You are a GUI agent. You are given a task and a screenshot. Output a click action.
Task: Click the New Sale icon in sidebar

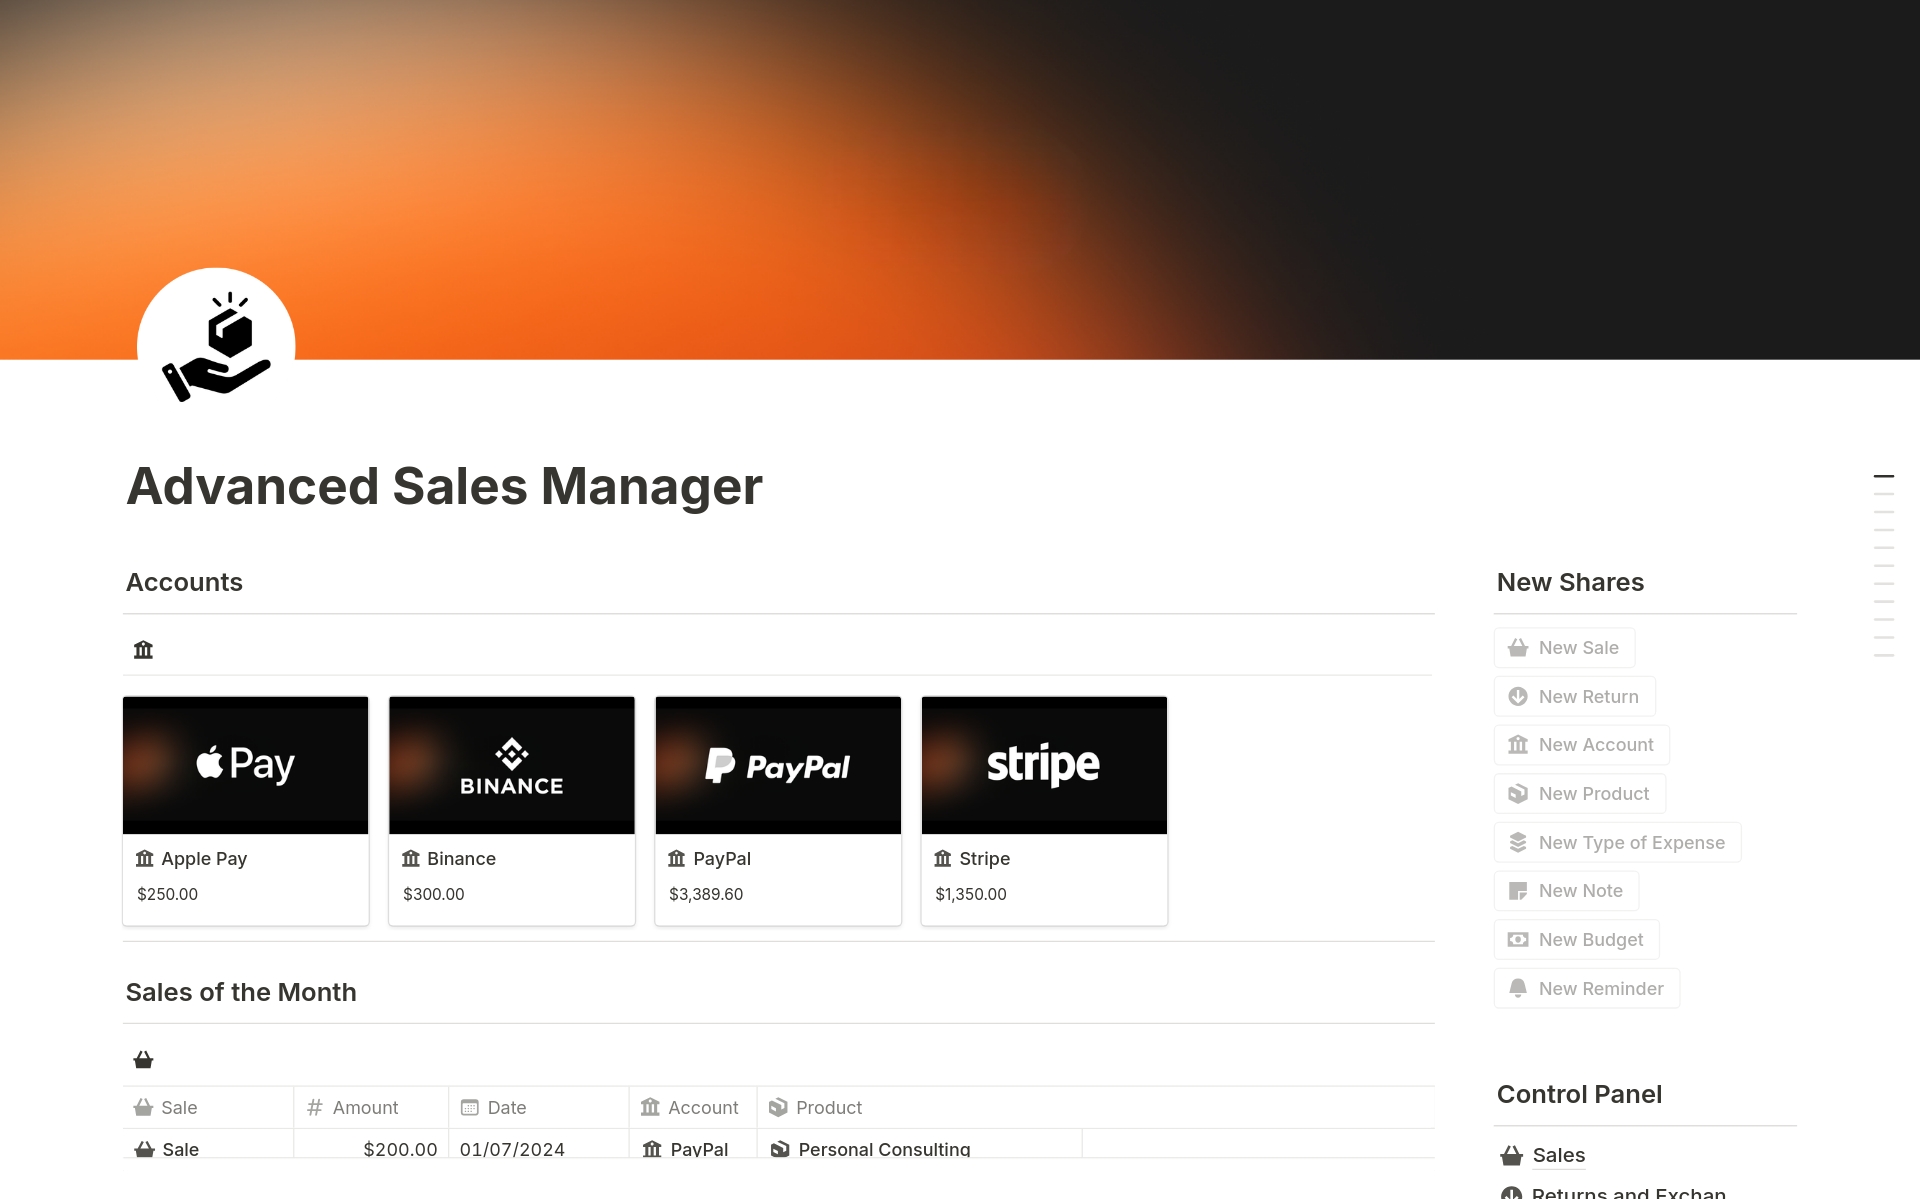(1519, 646)
